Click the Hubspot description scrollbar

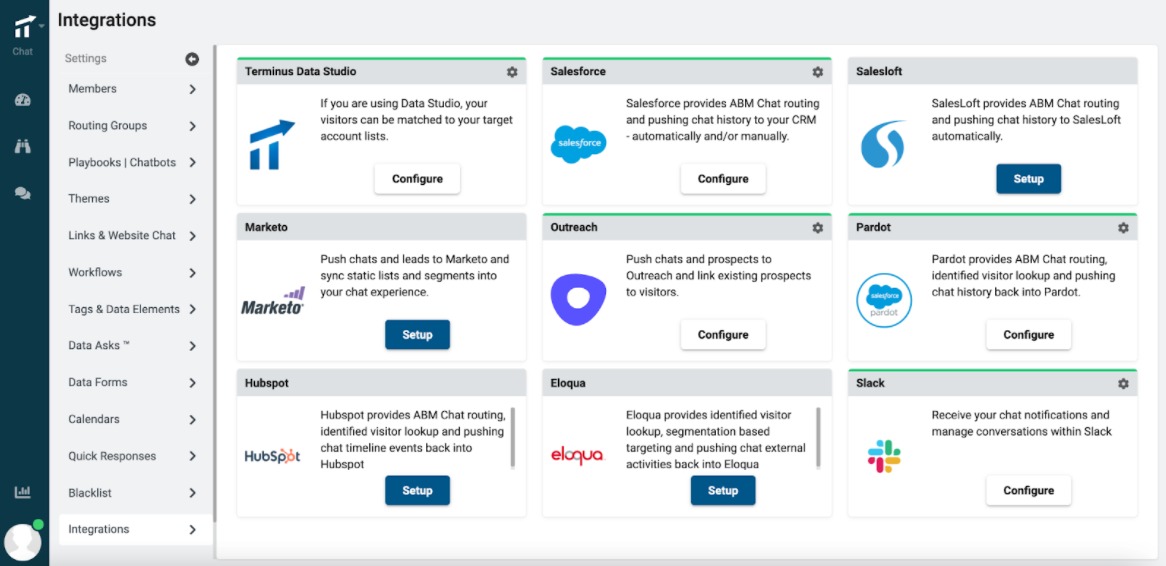[513, 436]
